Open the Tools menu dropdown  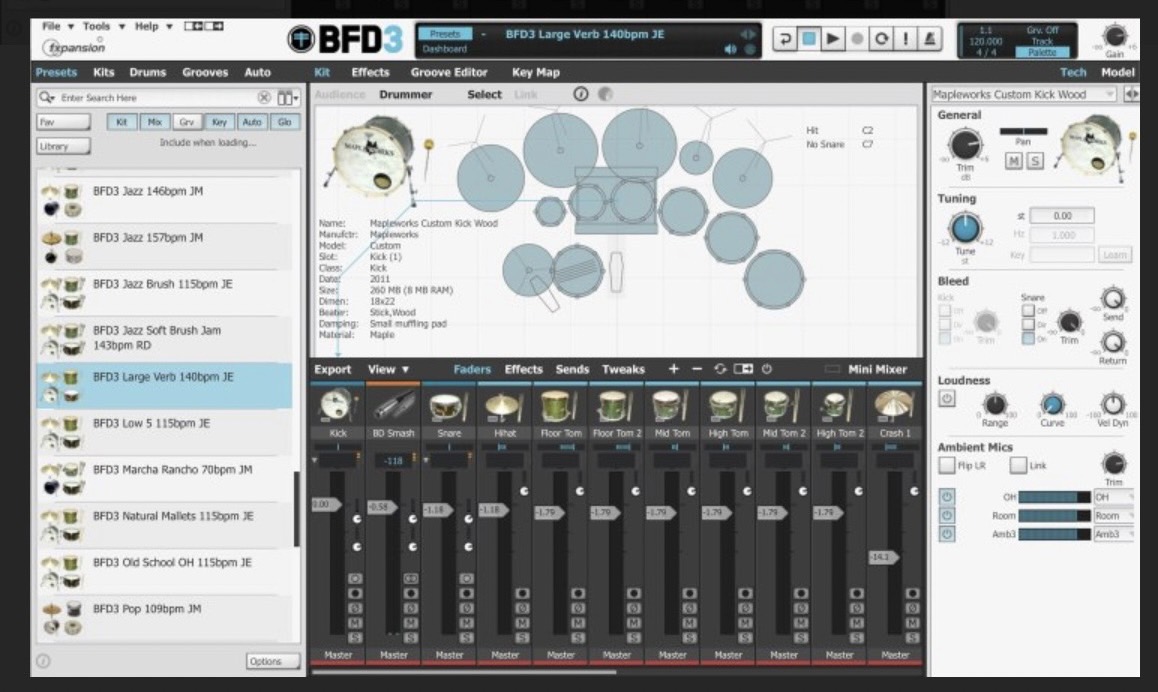pyautogui.click(x=103, y=26)
